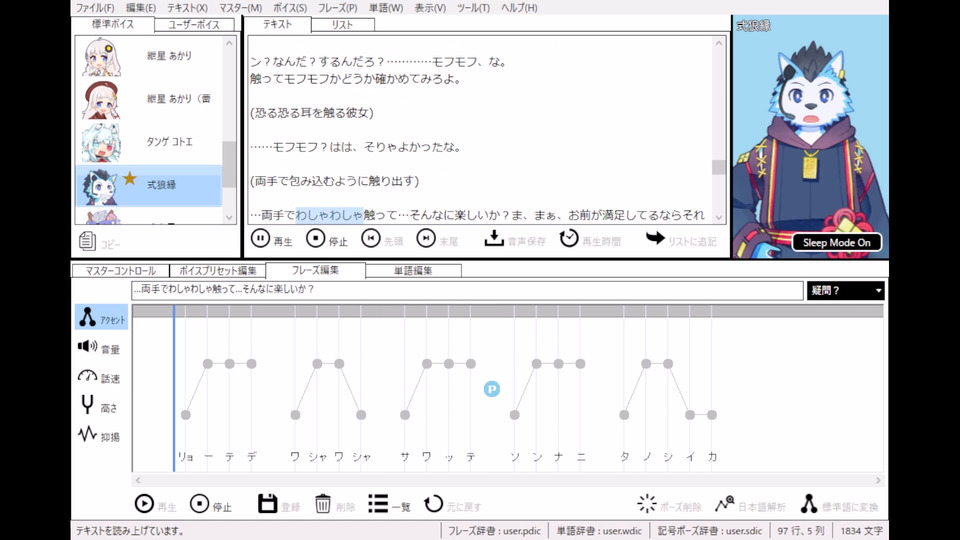Click the blue P pause marker

tap(492, 389)
